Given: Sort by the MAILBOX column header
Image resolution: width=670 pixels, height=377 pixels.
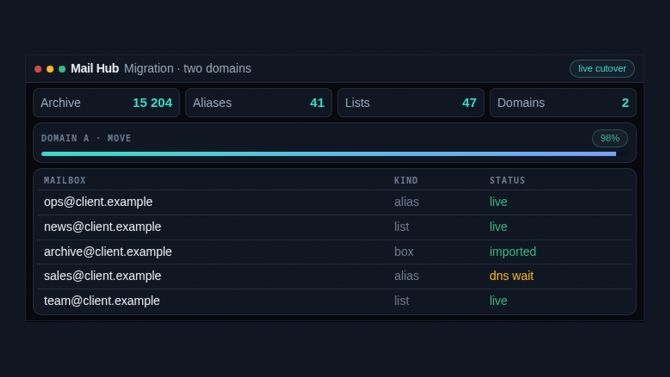Looking at the screenshot, I should coord(65,180).
